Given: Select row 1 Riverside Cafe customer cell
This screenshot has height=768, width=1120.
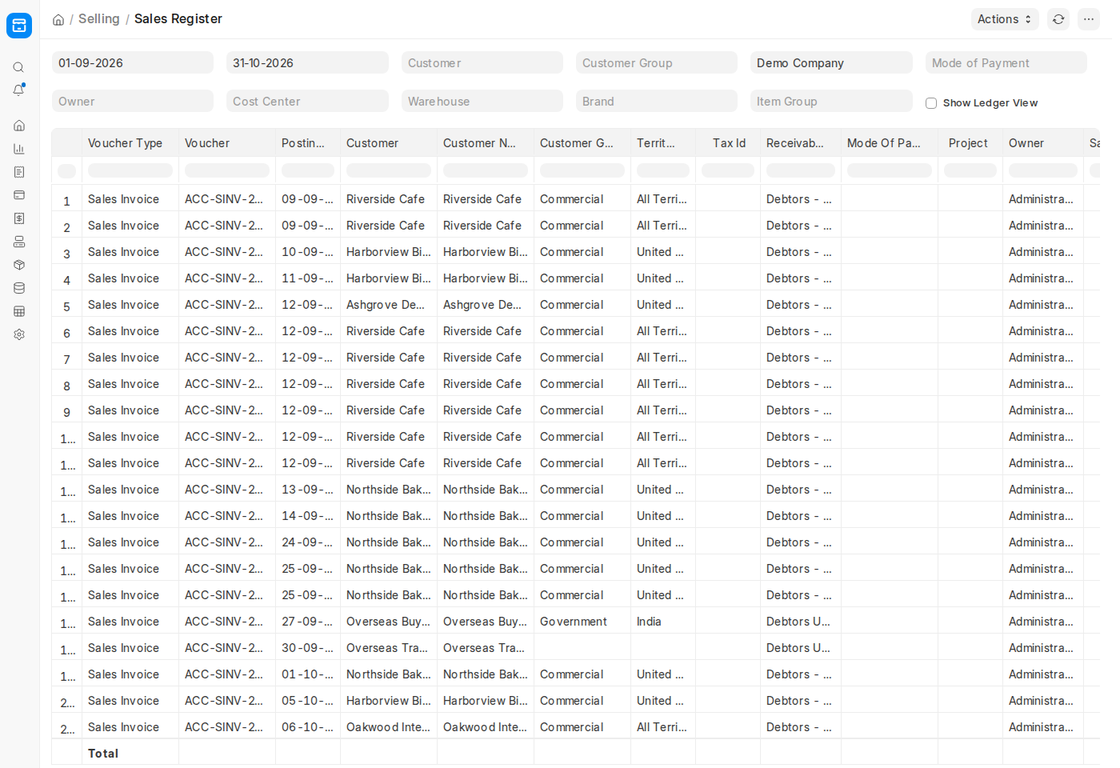Looking at the screenshot, I should [x=389, y=199].
